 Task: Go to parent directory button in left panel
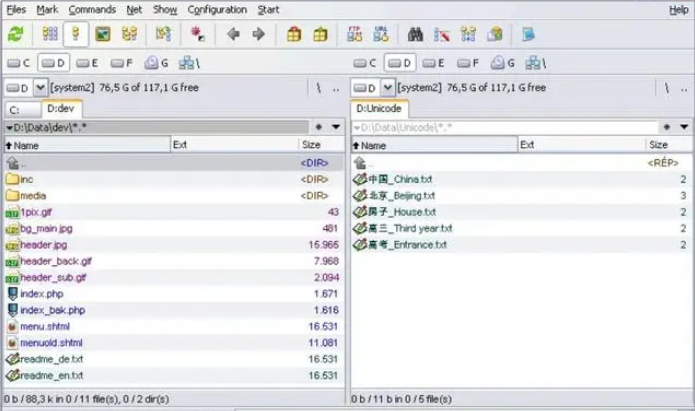pos(336,88)
